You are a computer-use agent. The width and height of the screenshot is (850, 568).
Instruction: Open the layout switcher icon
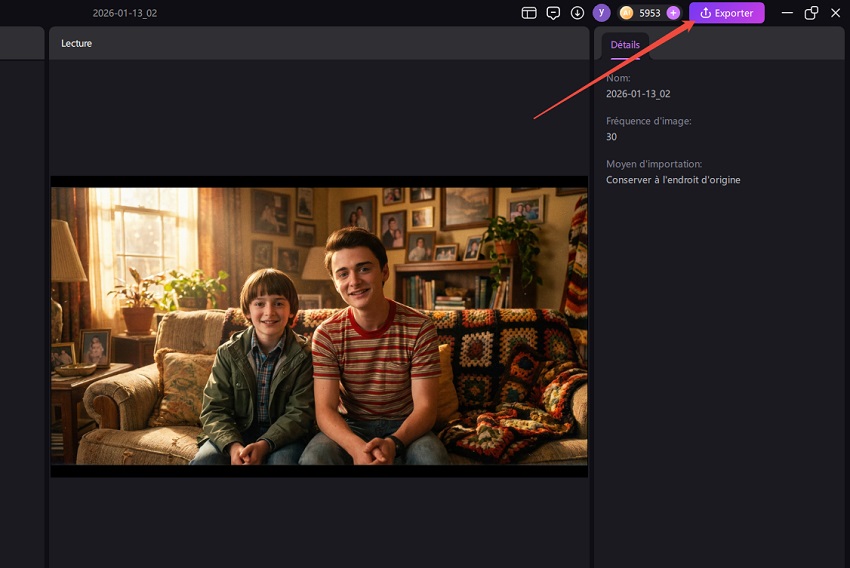[530, 13]
